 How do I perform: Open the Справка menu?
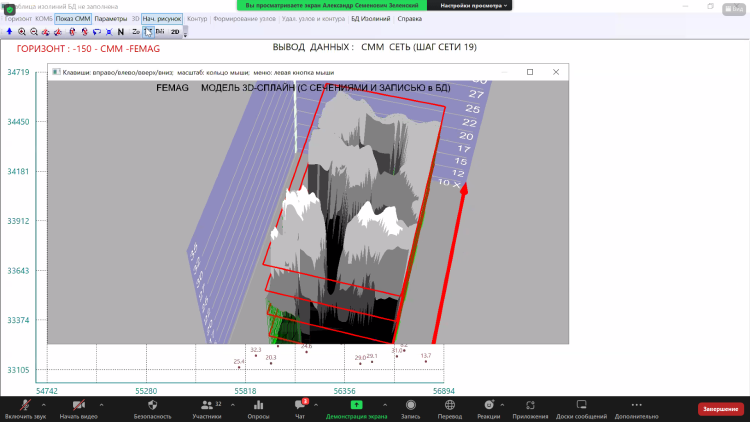pos(410,18)
